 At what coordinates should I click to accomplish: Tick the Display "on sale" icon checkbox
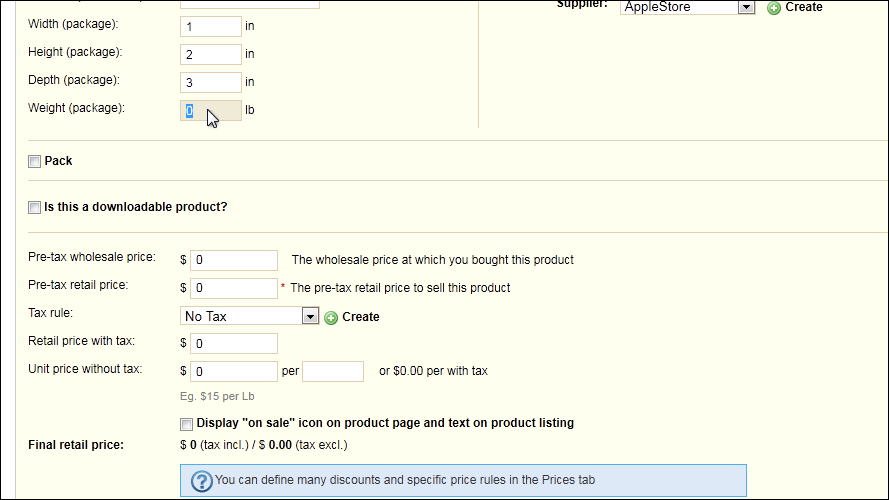187,423
